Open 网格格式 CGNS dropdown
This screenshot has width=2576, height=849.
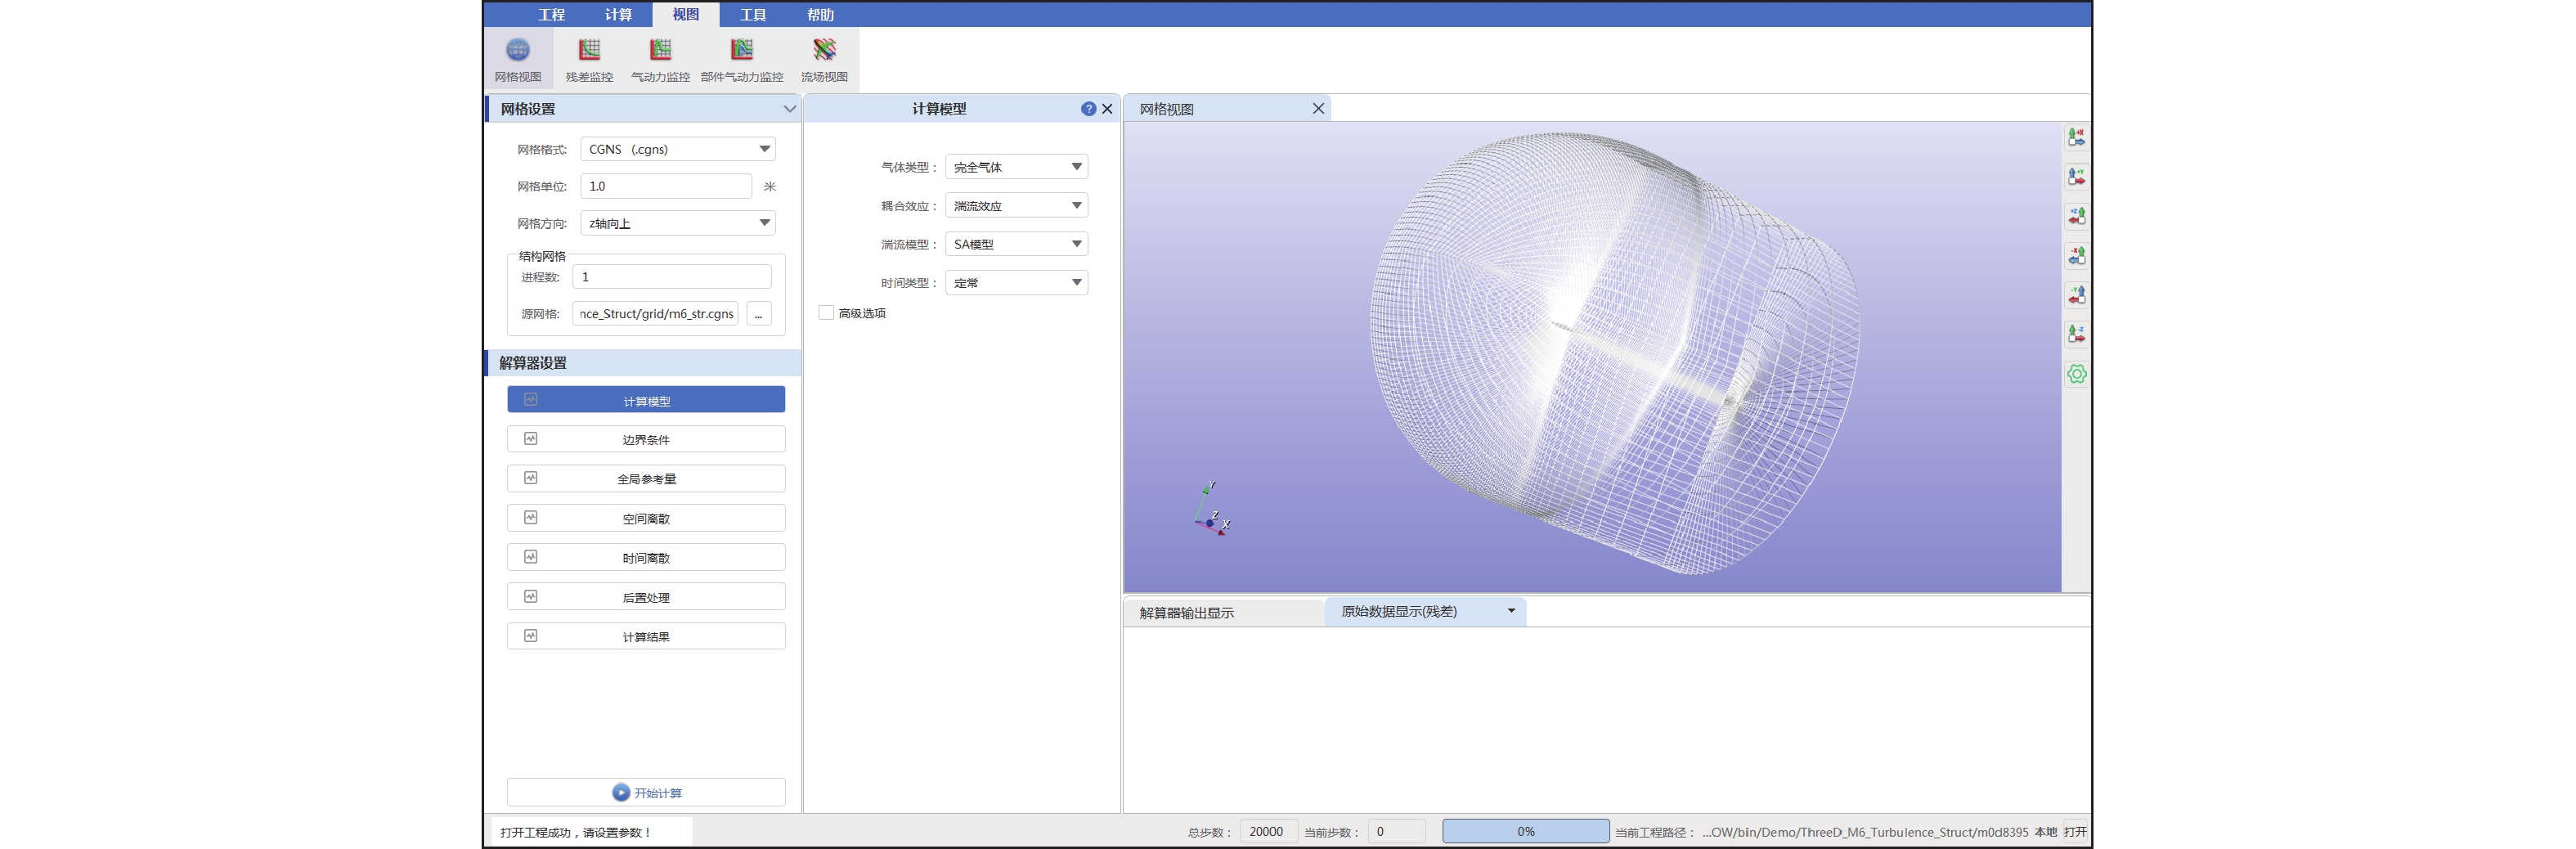(x=678, y=149)
